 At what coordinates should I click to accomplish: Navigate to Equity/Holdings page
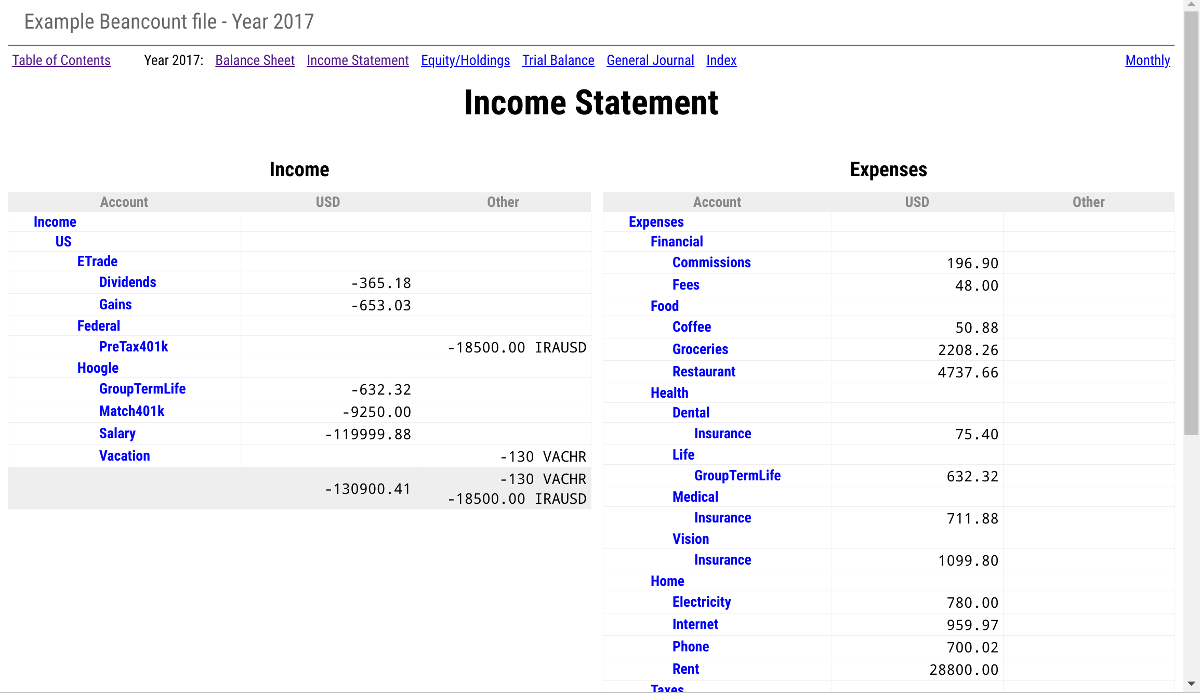[x=465, y=60]
